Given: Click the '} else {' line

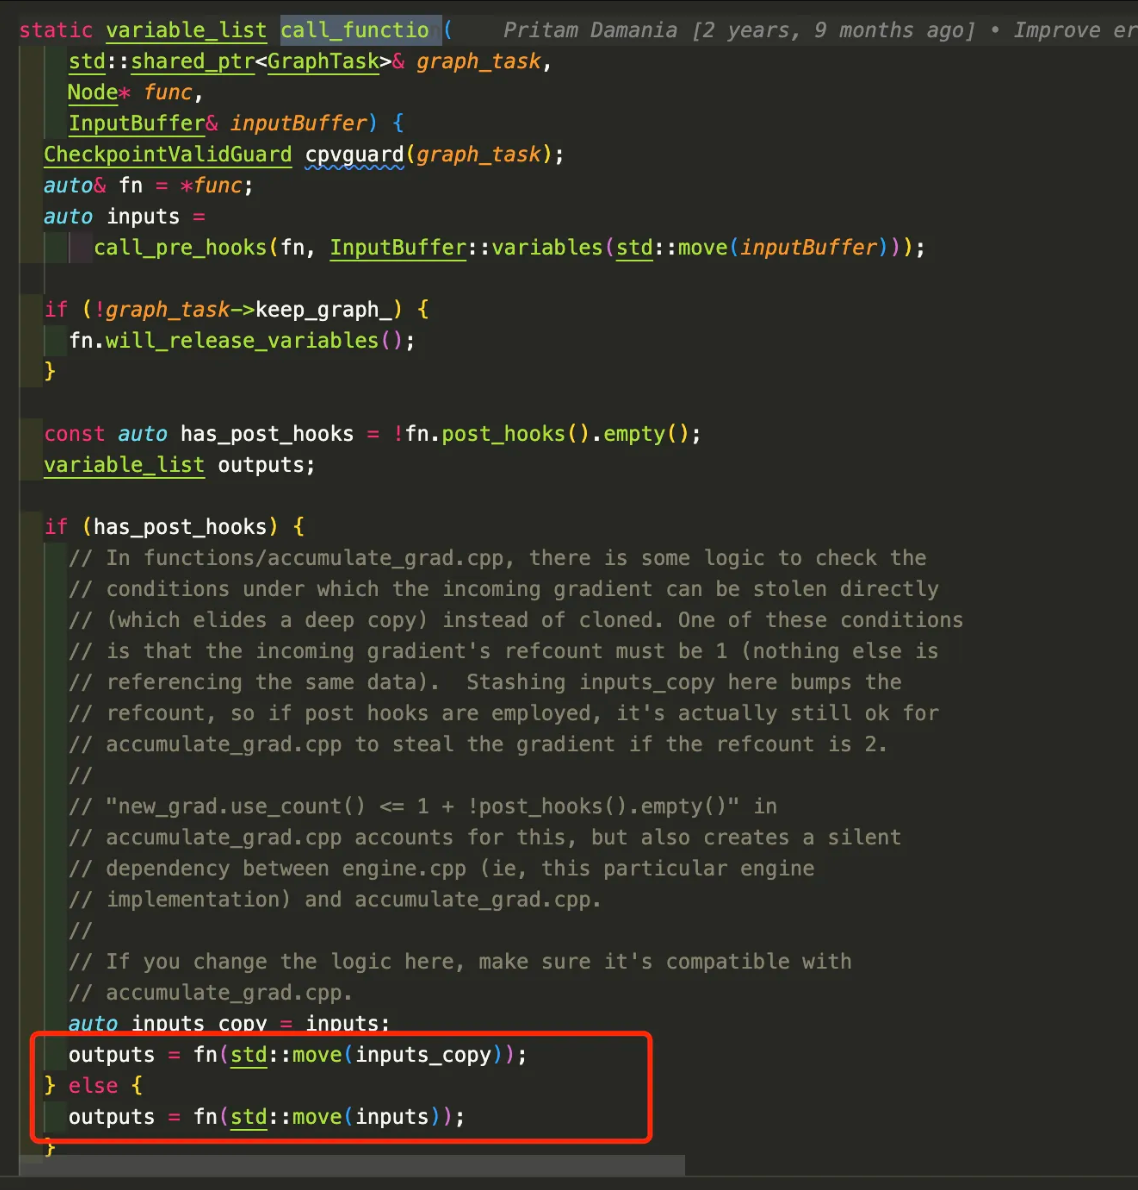Looking at the screenshot, I should (x=93, y=1087).
